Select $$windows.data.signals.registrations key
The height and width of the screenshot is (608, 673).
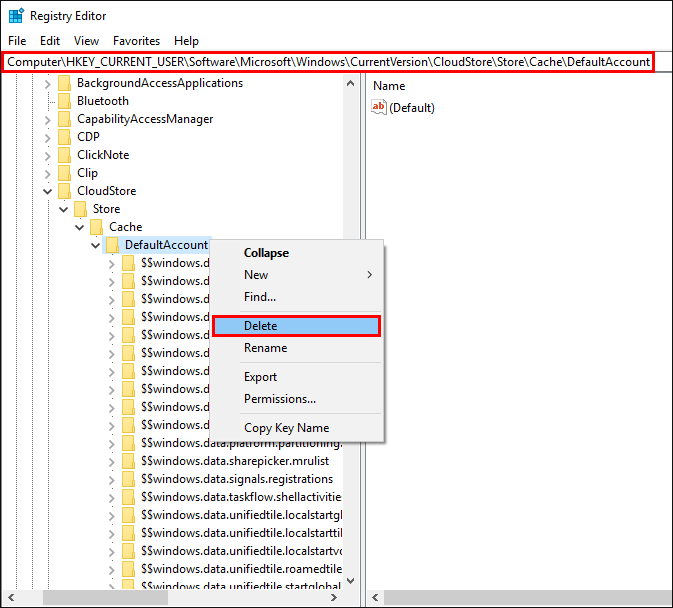(x=237, y=479)
